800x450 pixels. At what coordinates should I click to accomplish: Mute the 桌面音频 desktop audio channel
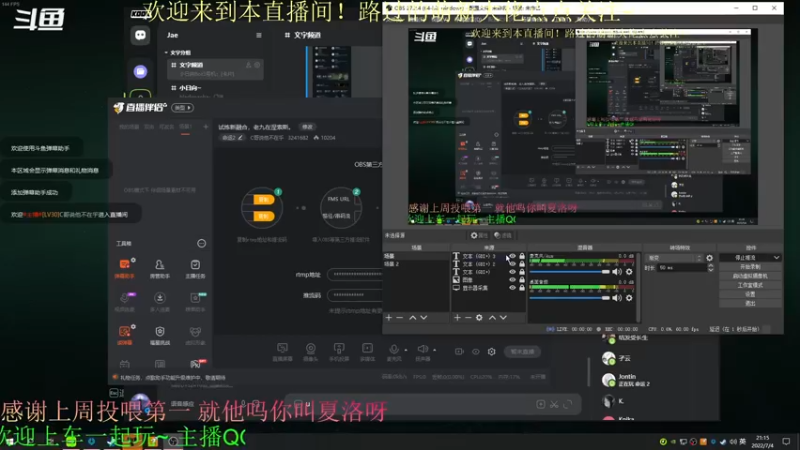[x=617, y=298]
